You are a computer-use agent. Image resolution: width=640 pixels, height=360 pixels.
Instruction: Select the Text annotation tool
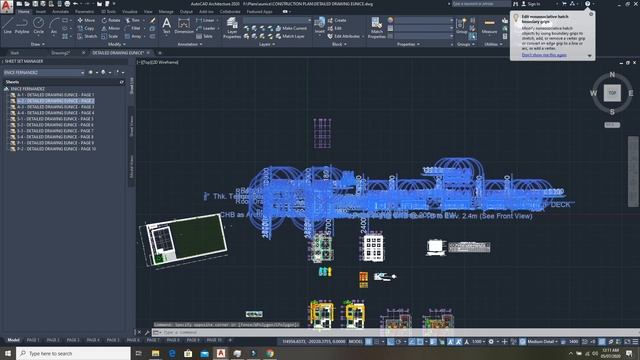[167, 25]
